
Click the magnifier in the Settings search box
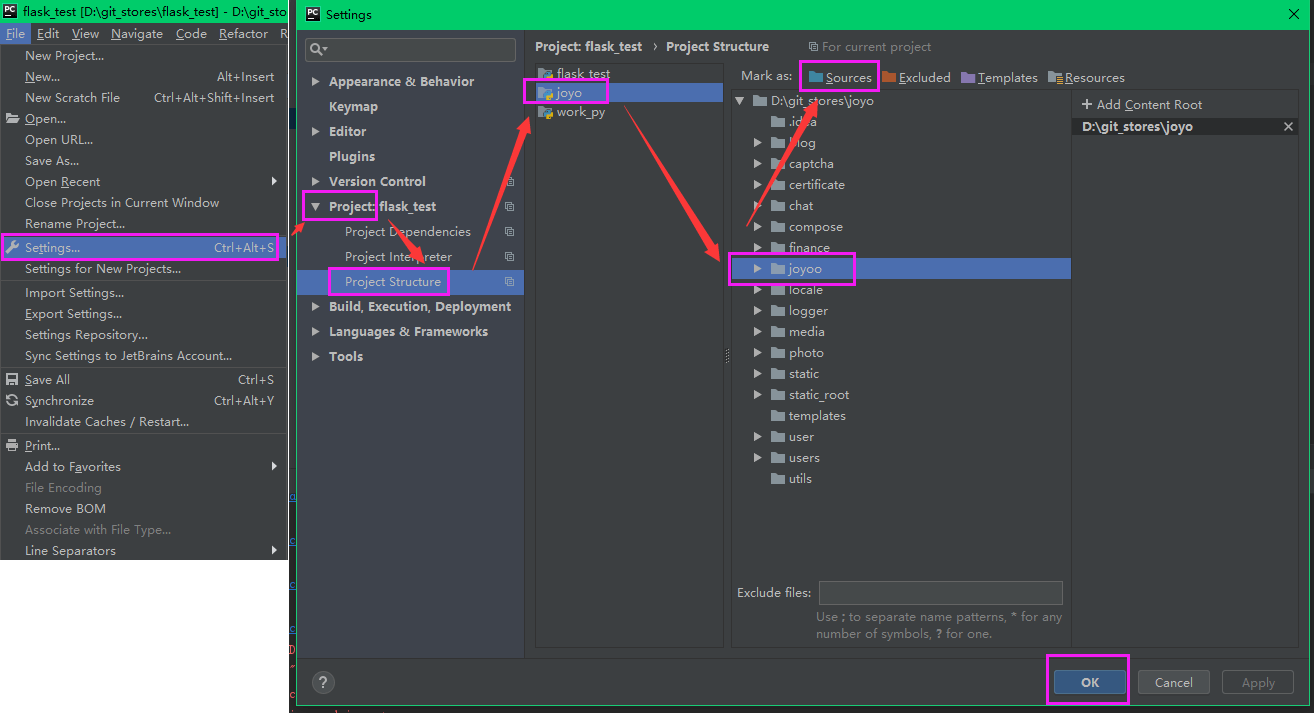[x=317, y=49]
